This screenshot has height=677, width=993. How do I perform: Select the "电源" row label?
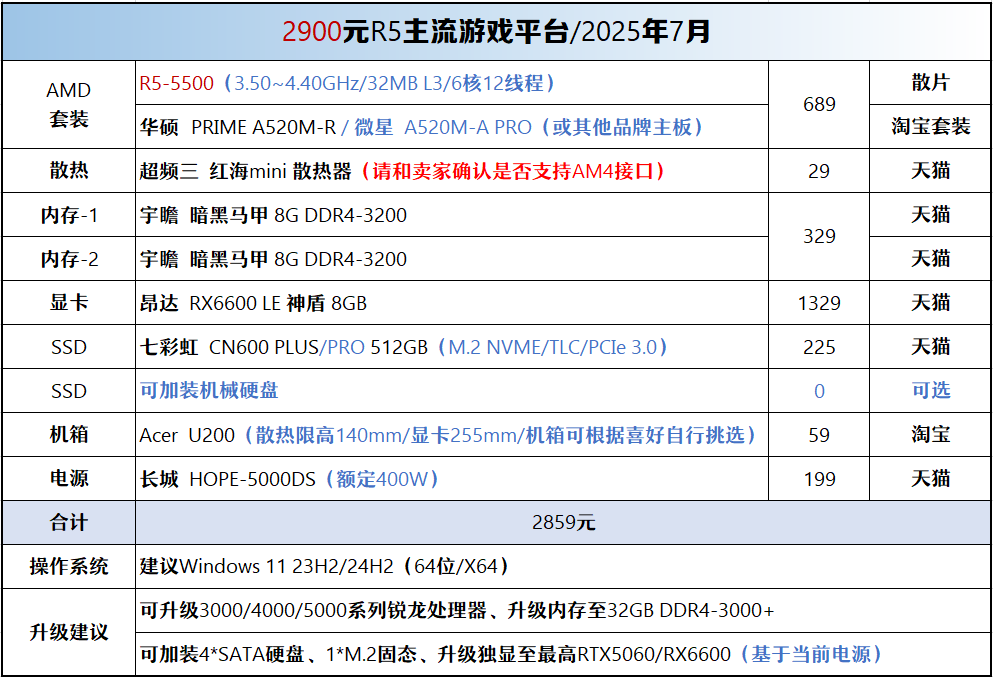tap(68, 479)
